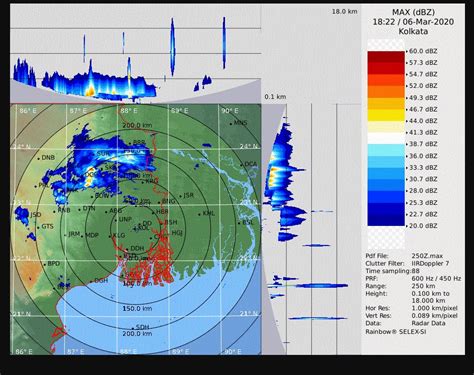
Task: Select the DNB station label
Action: (48, 158)
